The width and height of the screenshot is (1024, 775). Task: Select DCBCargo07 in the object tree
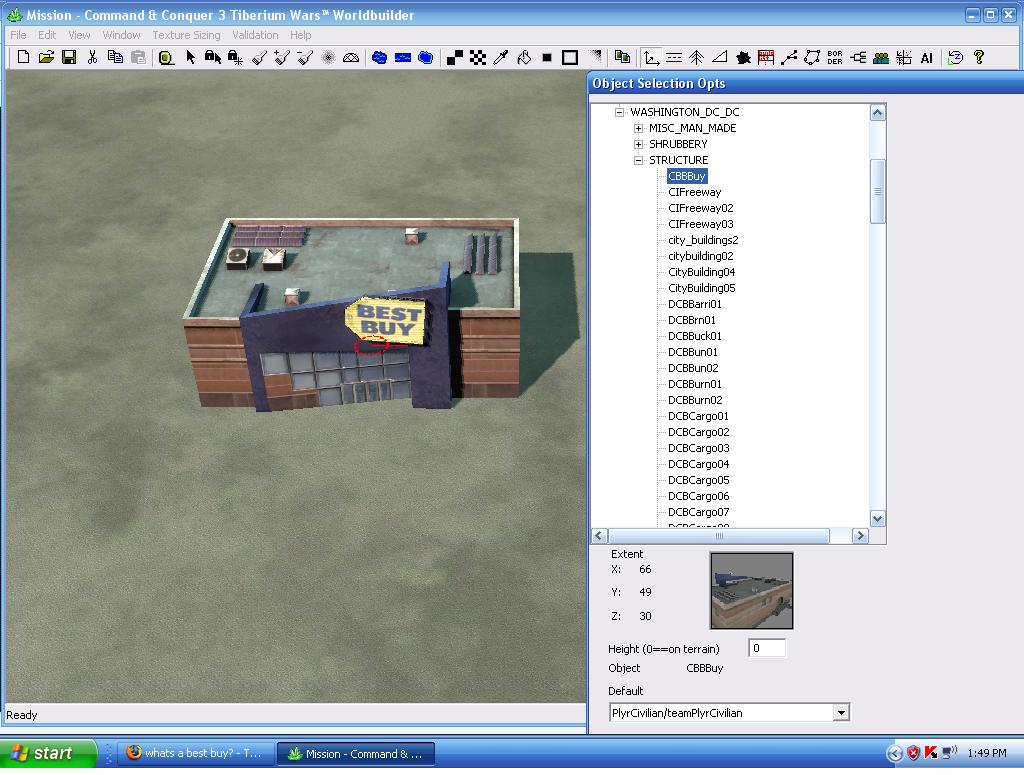[x=698, y=513]
